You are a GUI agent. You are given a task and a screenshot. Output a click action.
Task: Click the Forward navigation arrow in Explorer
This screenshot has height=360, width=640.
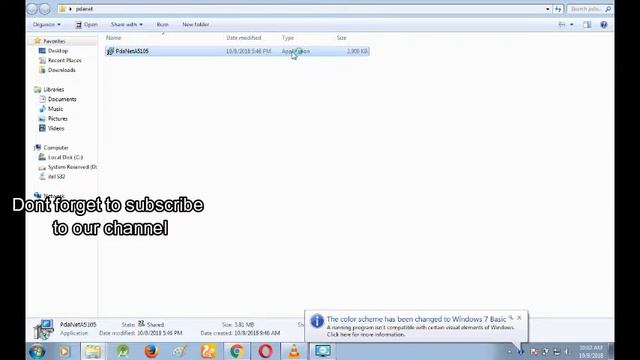[45, 9]
